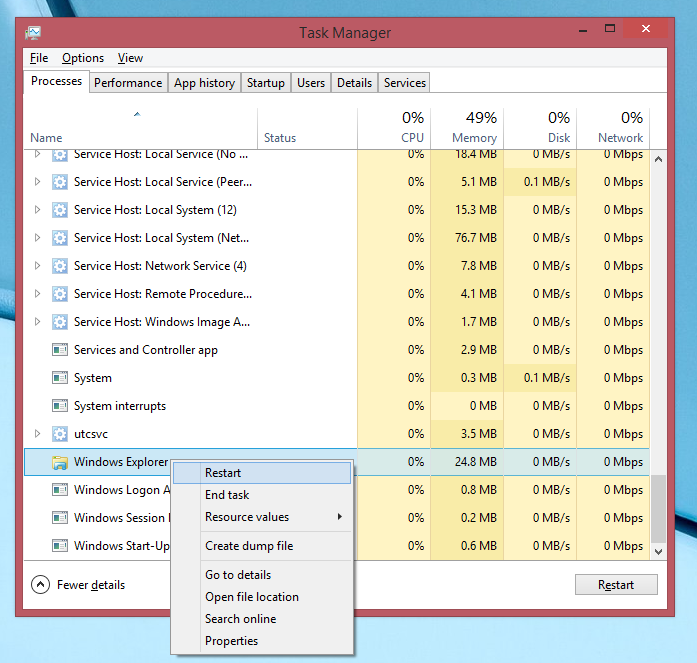Screen dimensions: 697x663
Task: Expand Service Host: Local System (Net... group
Action: click(x=37, y=238)
